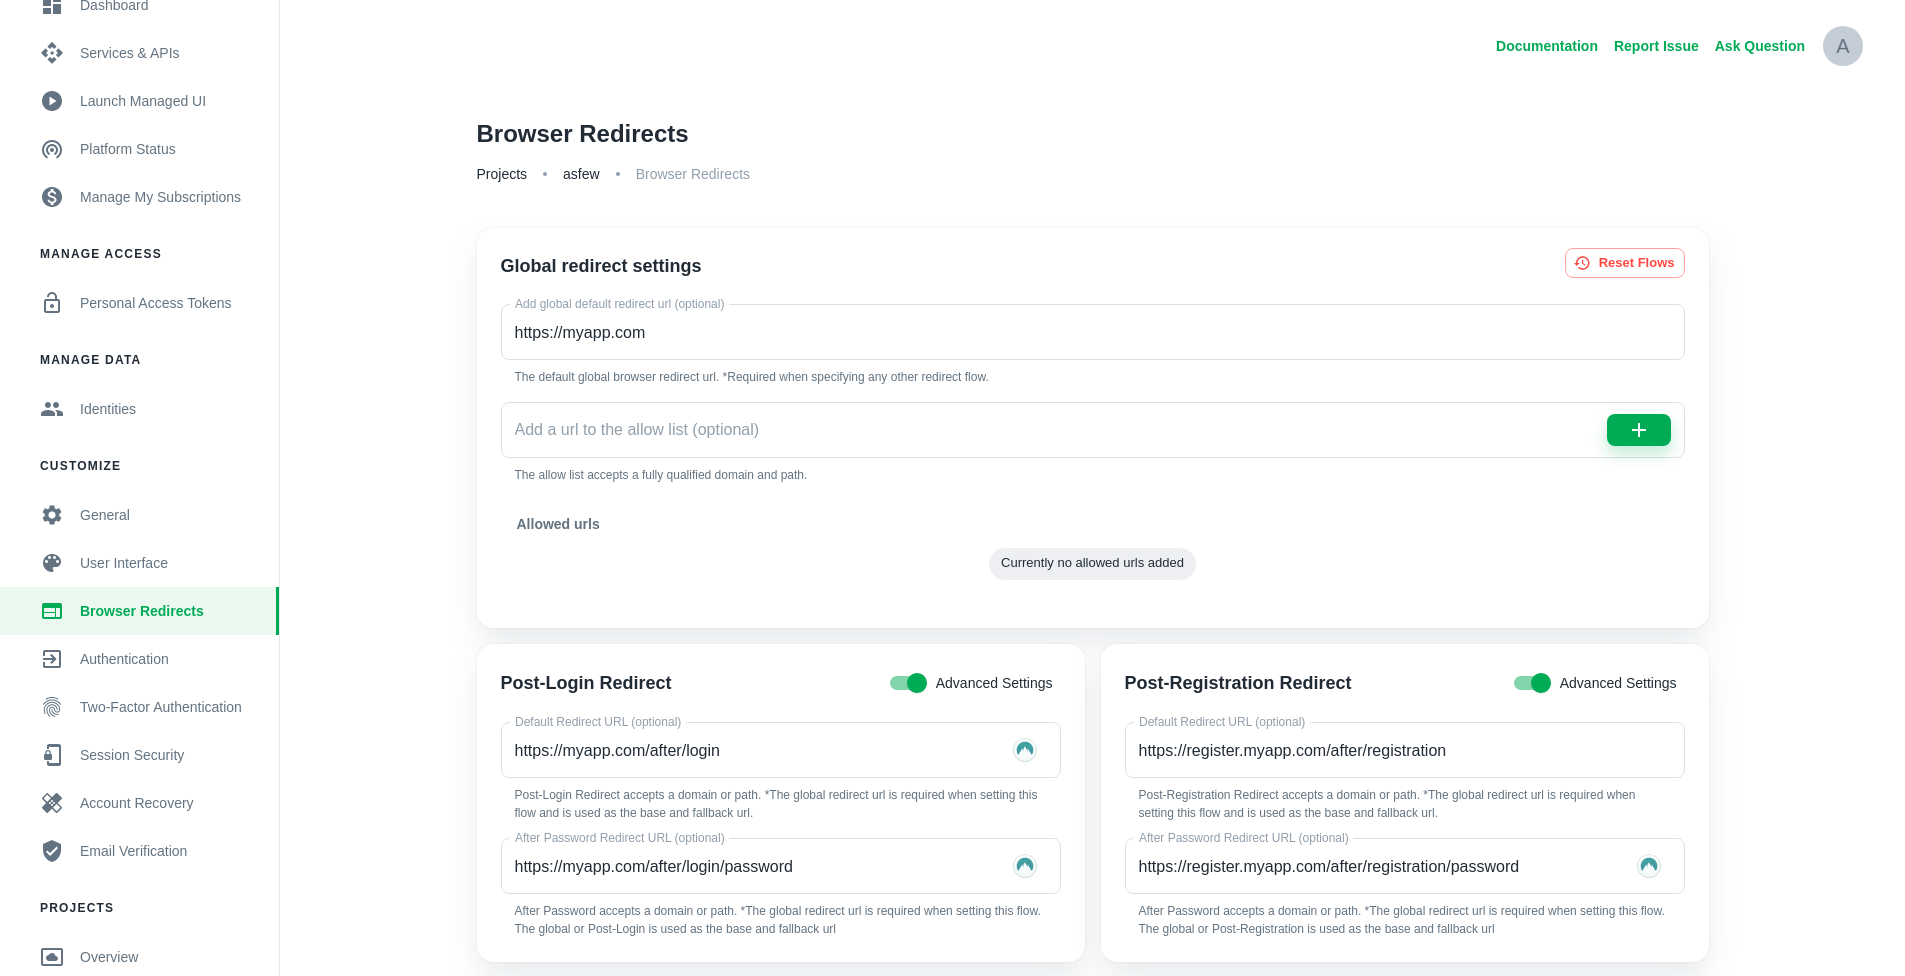Open the Dashboard from the sidebar icon
Screen dimensions: 1905x976
pos(52,6)
